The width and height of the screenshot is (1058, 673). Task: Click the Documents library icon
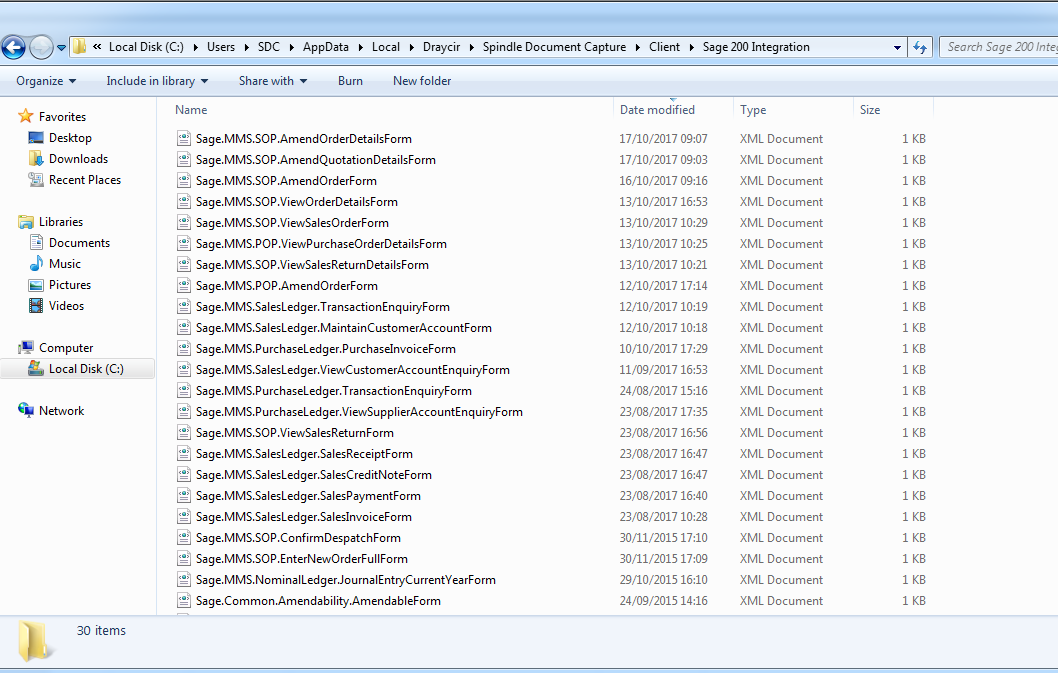click(x=36, y=242)
